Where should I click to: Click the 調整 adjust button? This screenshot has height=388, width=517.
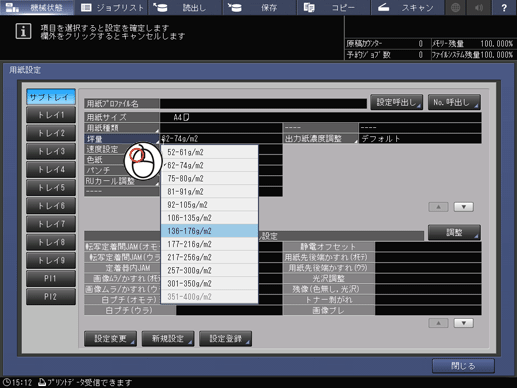pyautogui.click(x=454, y=232)
